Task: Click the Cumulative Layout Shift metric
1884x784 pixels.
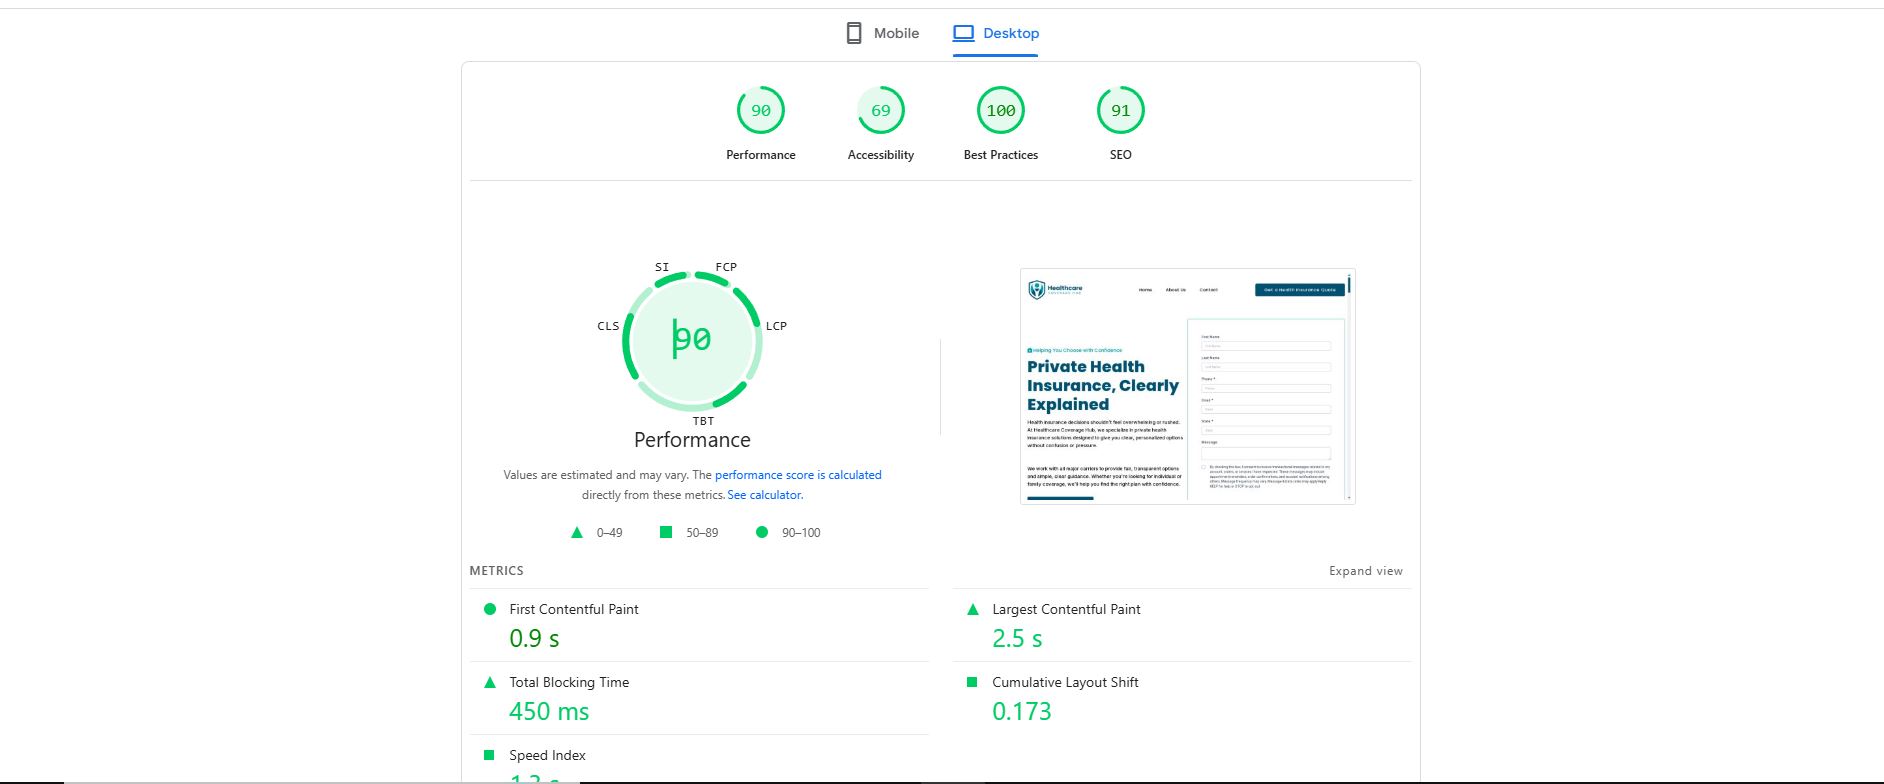Action: [1182, 698]
